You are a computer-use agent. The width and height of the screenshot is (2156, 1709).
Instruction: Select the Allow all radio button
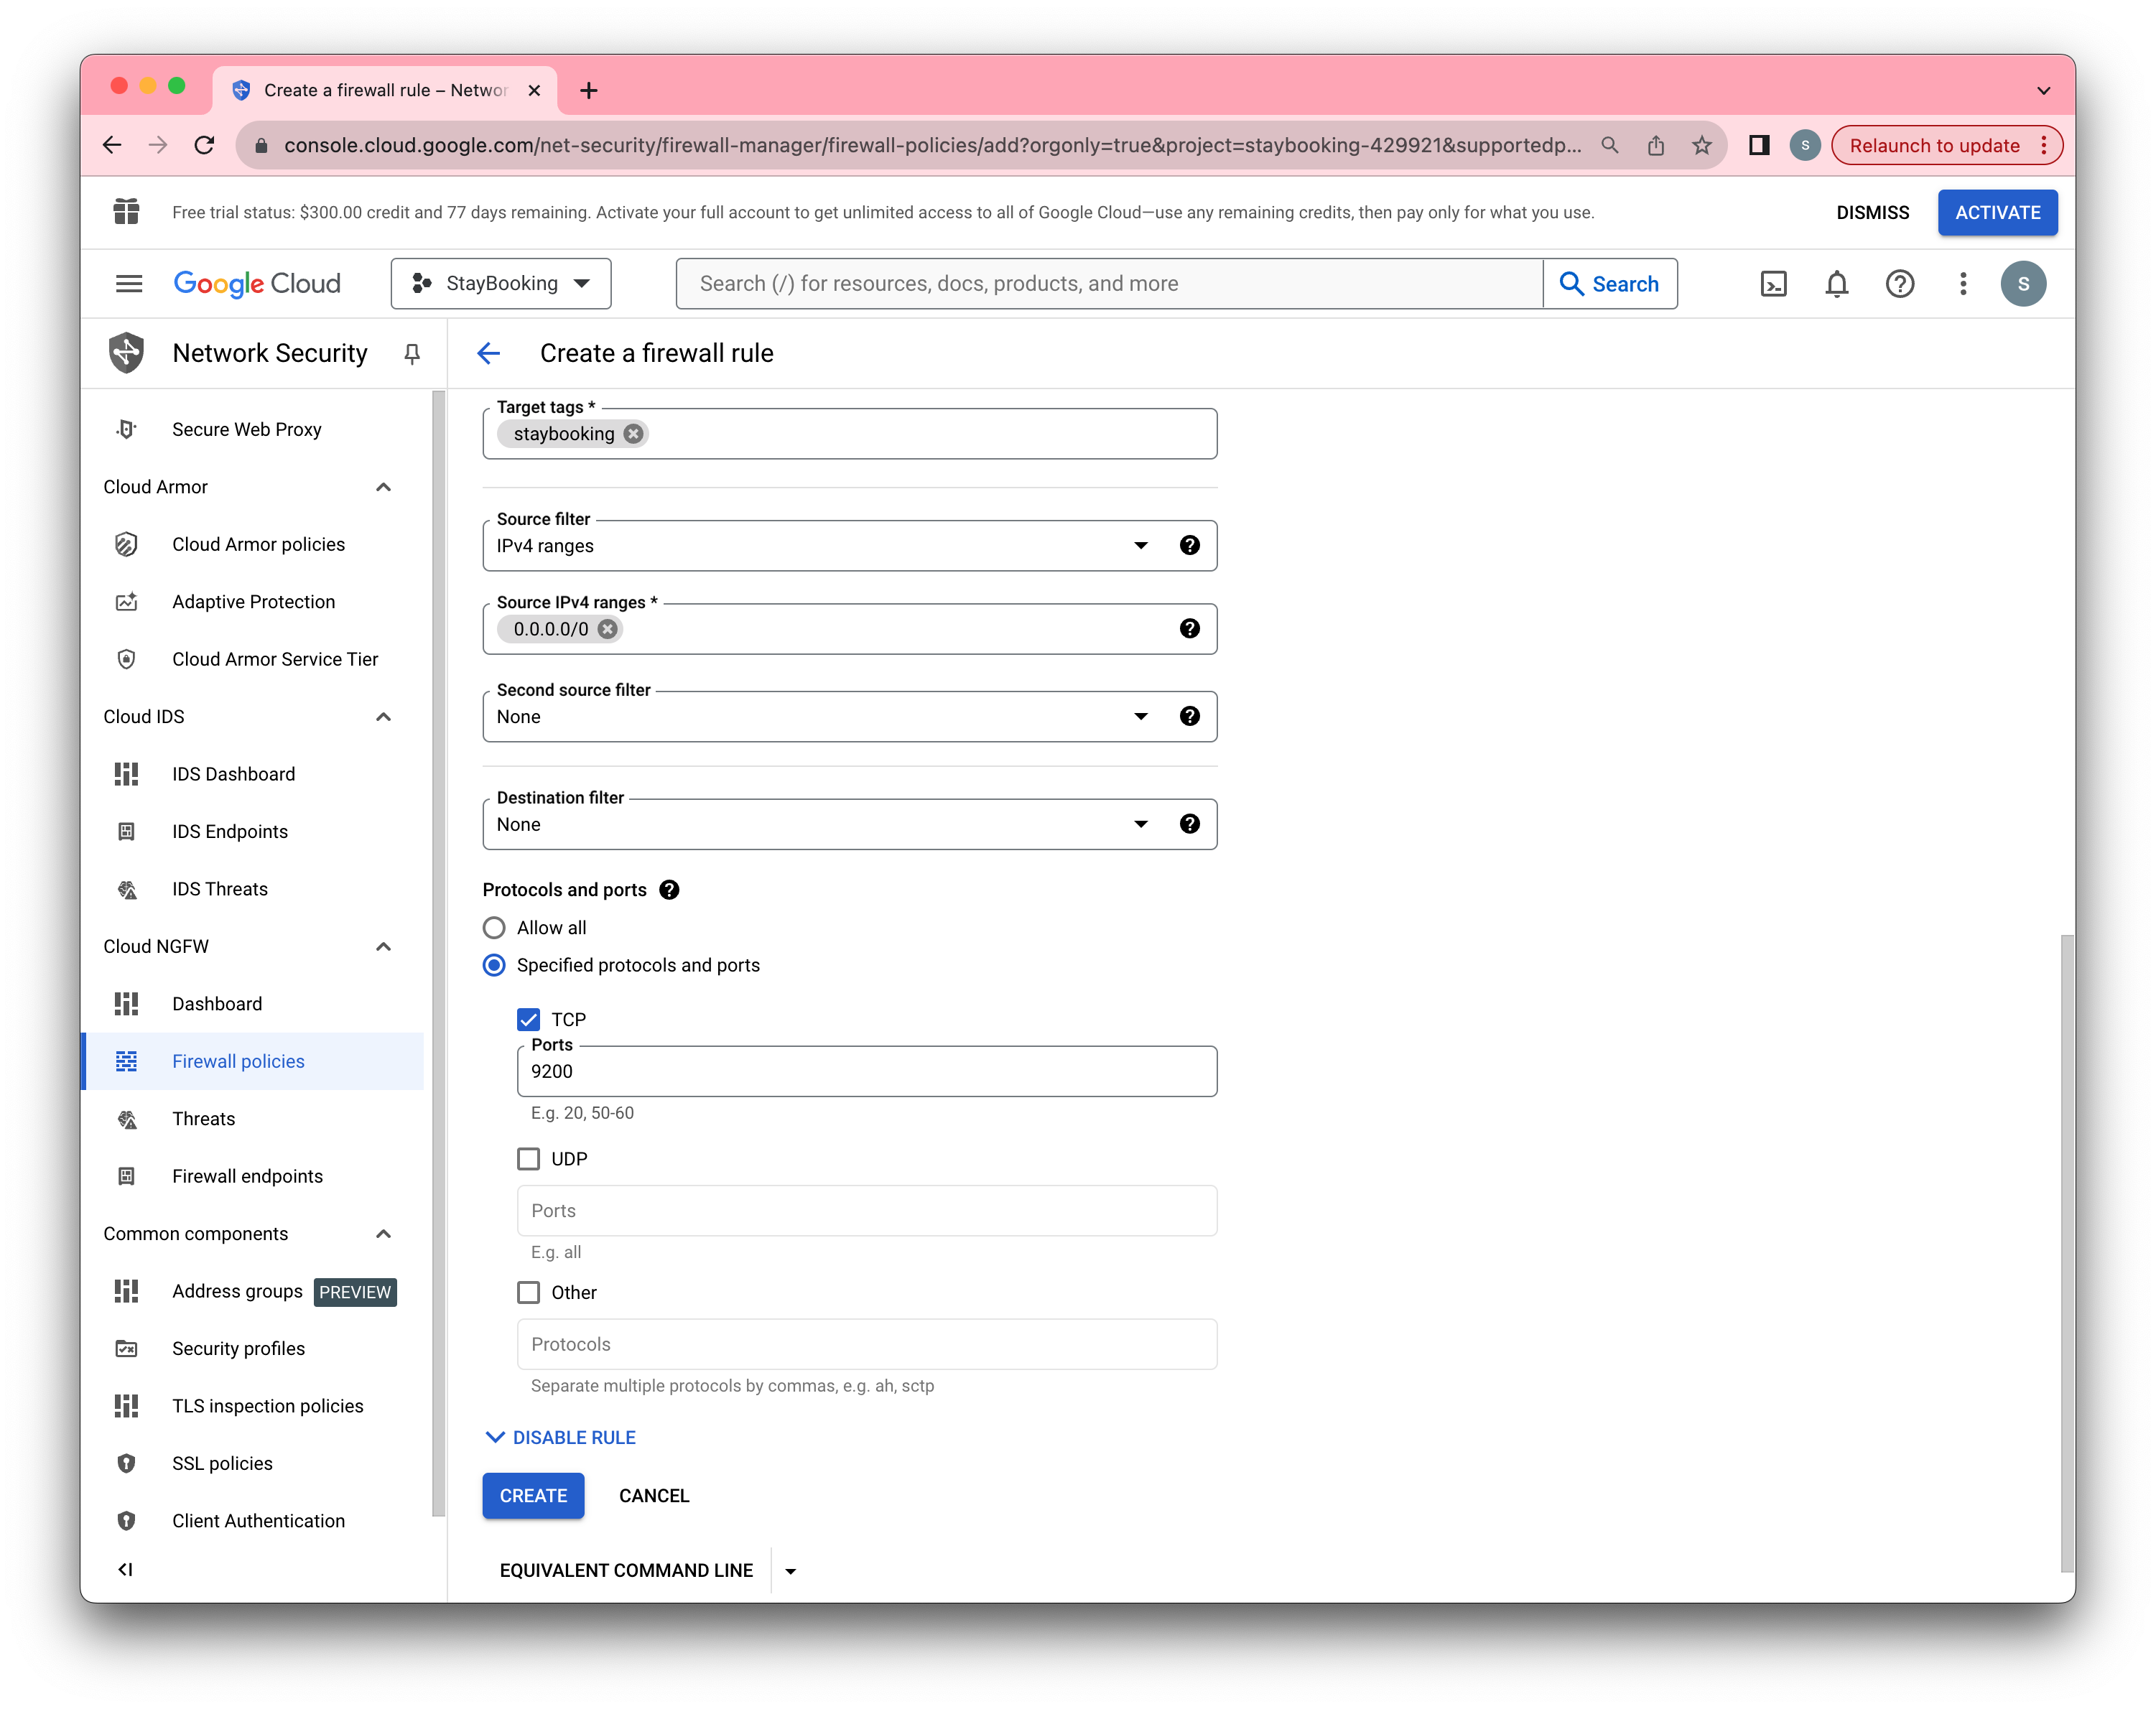(494, 928)
